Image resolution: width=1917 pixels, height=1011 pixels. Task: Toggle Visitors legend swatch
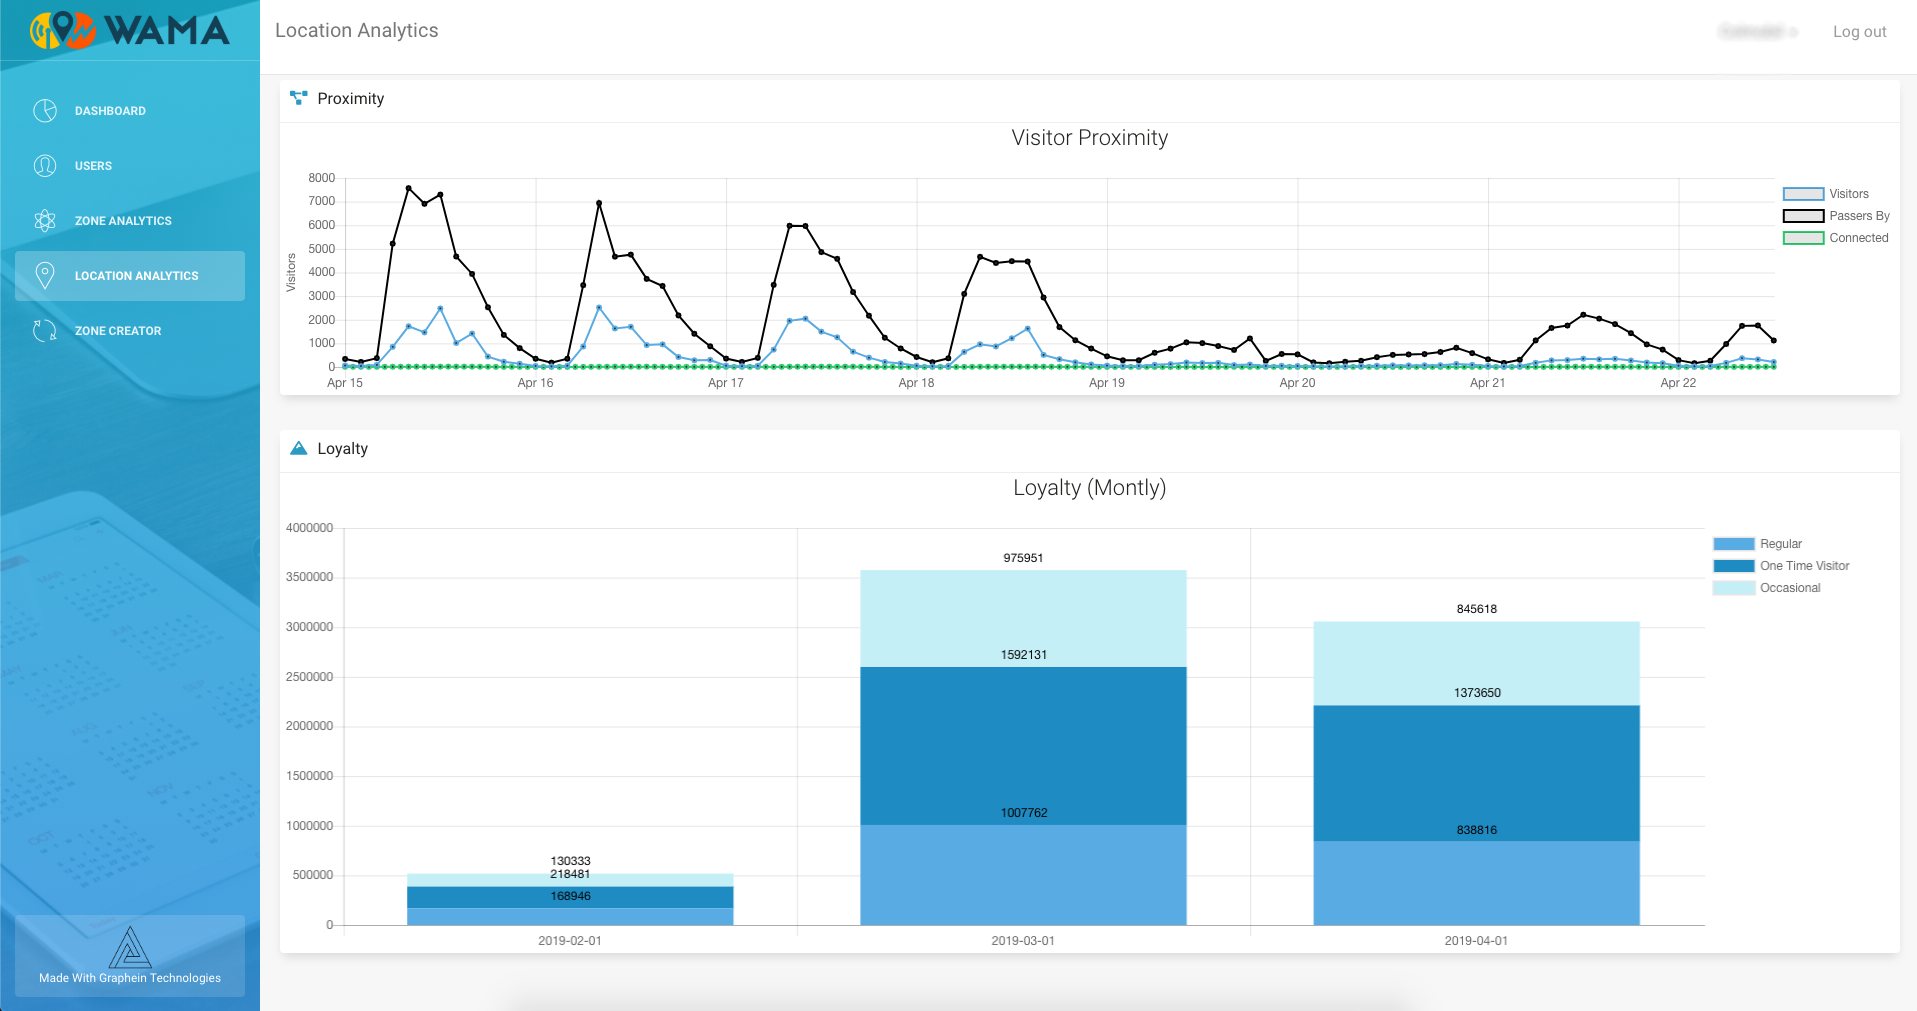coord(1803,194)
